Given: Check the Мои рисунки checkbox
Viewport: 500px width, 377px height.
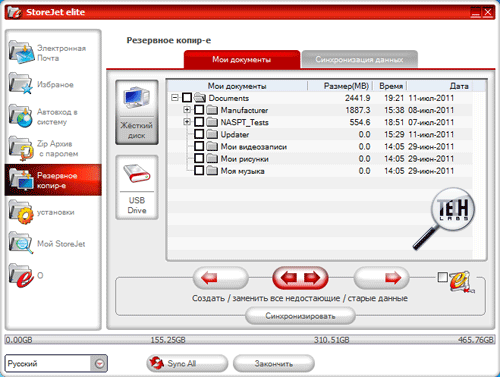Looking at the screenshot, I should [199, 158].
